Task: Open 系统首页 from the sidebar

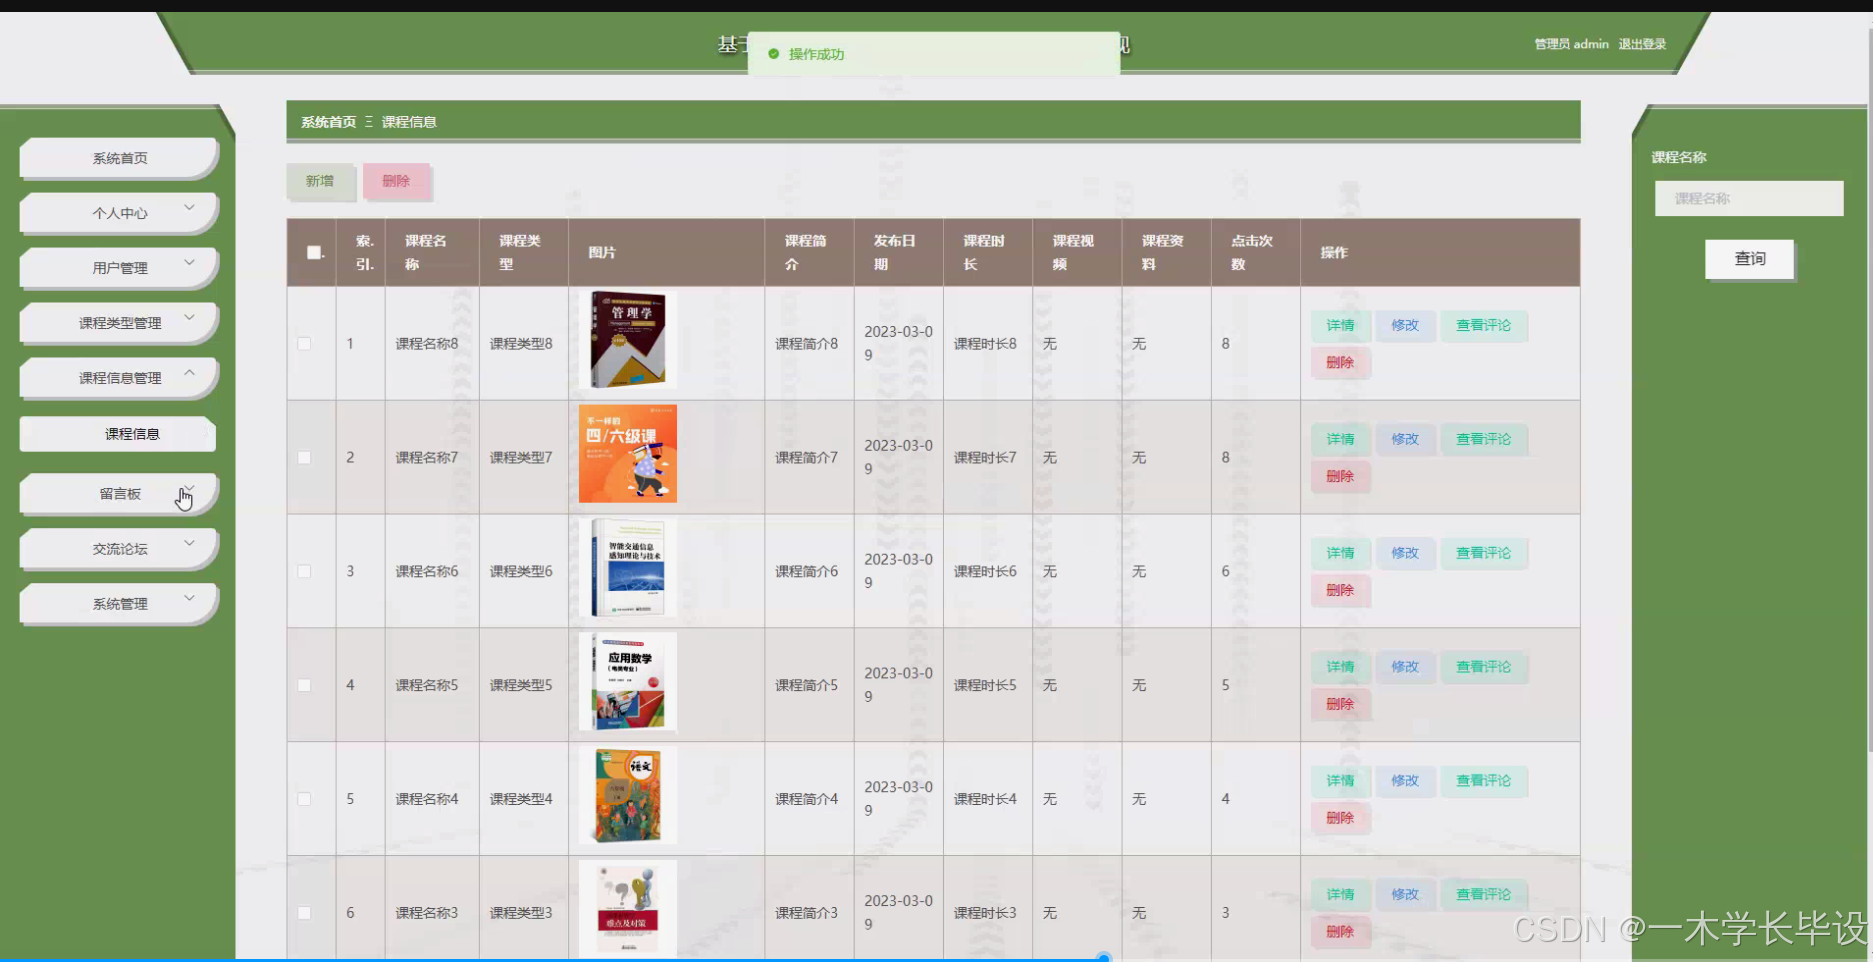Action: tap(118, 157)
